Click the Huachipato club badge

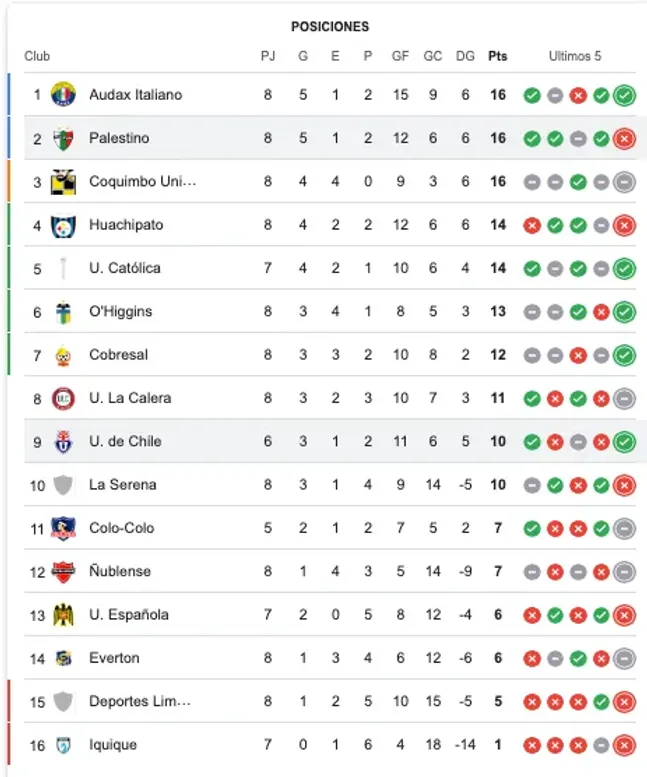[63, 225]
